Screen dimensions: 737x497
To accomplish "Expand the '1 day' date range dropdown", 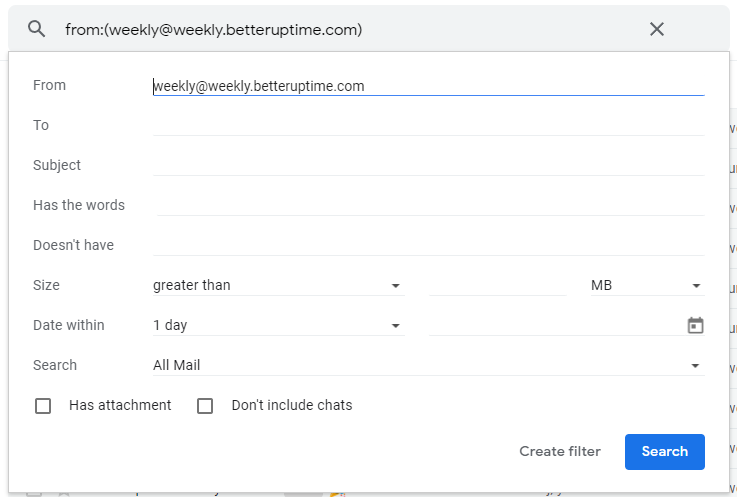I will pos(277,326).
